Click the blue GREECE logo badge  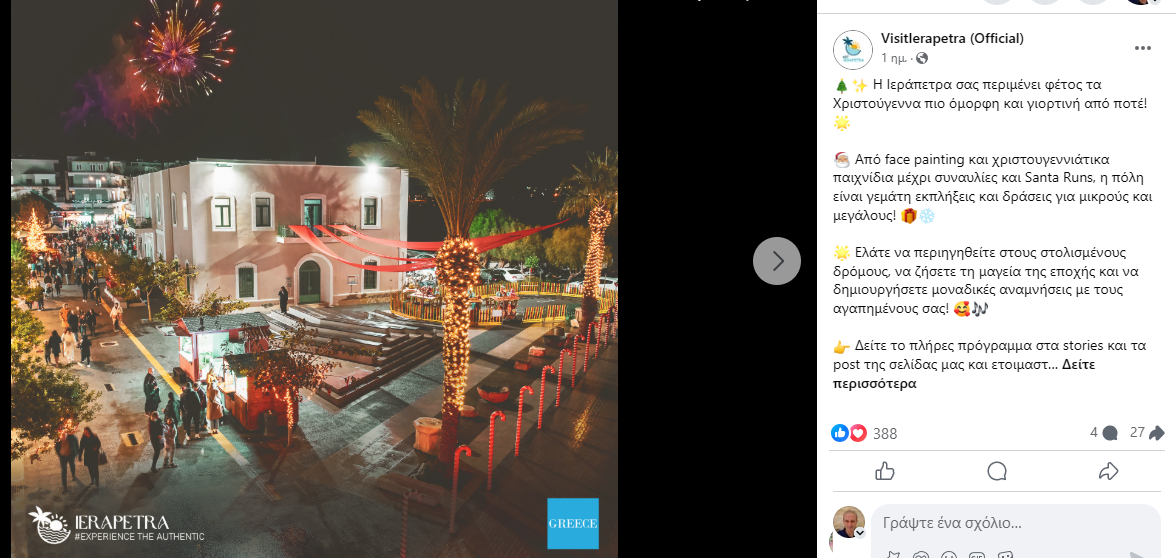pyautogui.click(x=573, y=524)
